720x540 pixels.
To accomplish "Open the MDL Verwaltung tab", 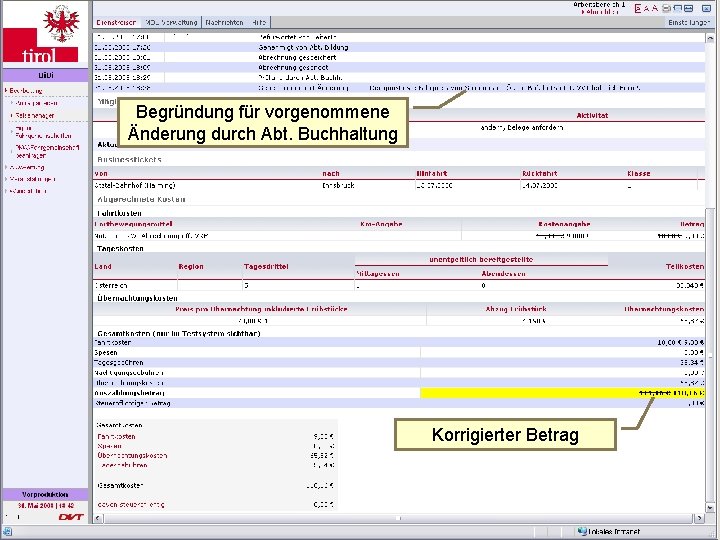I will [x=171, y=22].
